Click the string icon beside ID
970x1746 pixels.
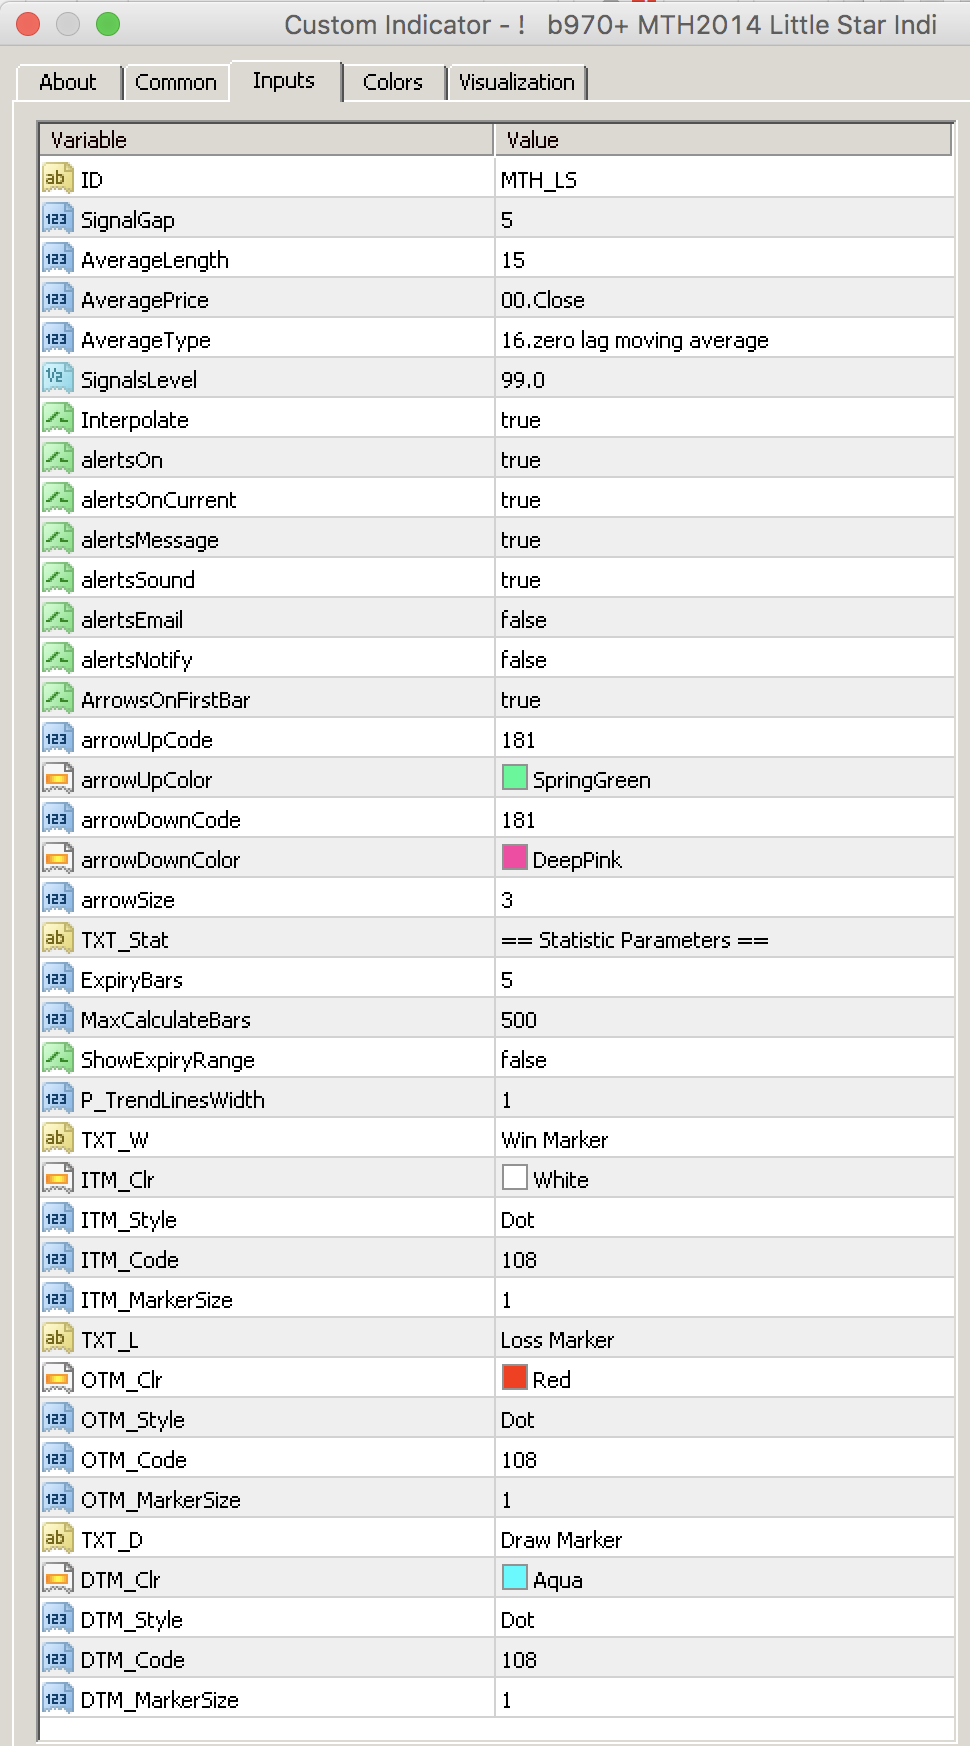pos(57,179)
